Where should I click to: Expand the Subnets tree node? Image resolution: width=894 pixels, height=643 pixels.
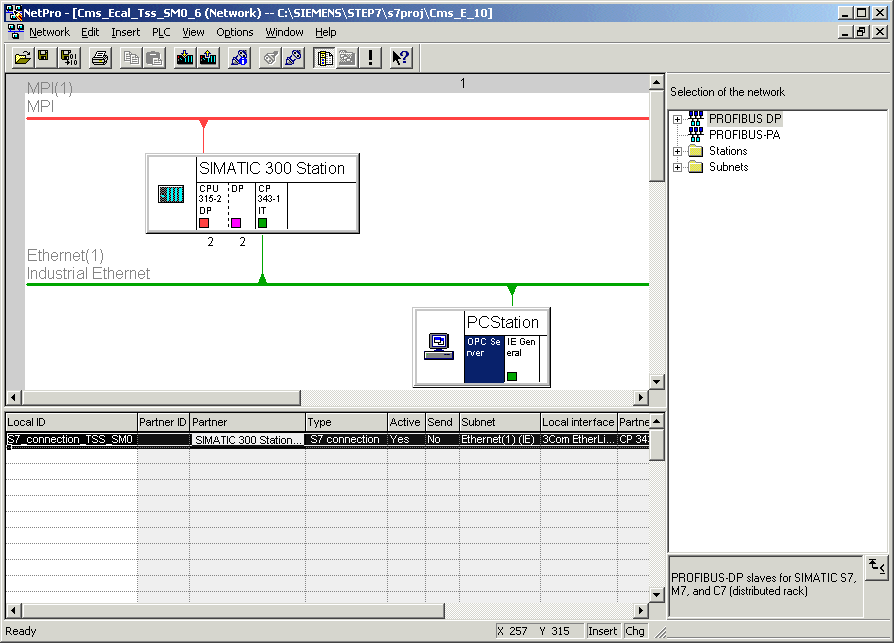pos(677,167)
